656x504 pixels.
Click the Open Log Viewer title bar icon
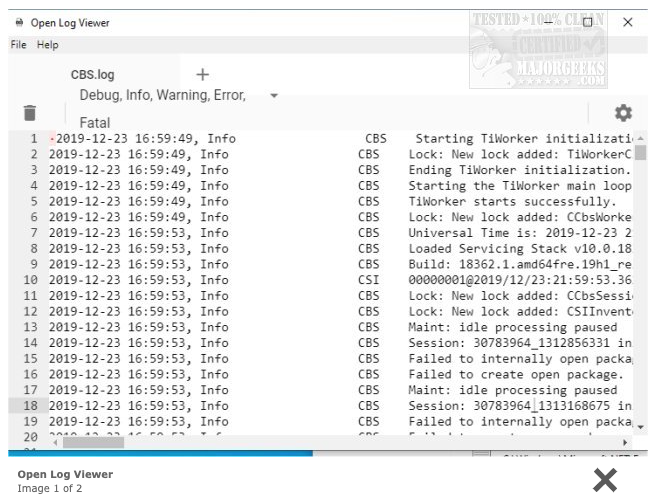[x=19, y=22]
